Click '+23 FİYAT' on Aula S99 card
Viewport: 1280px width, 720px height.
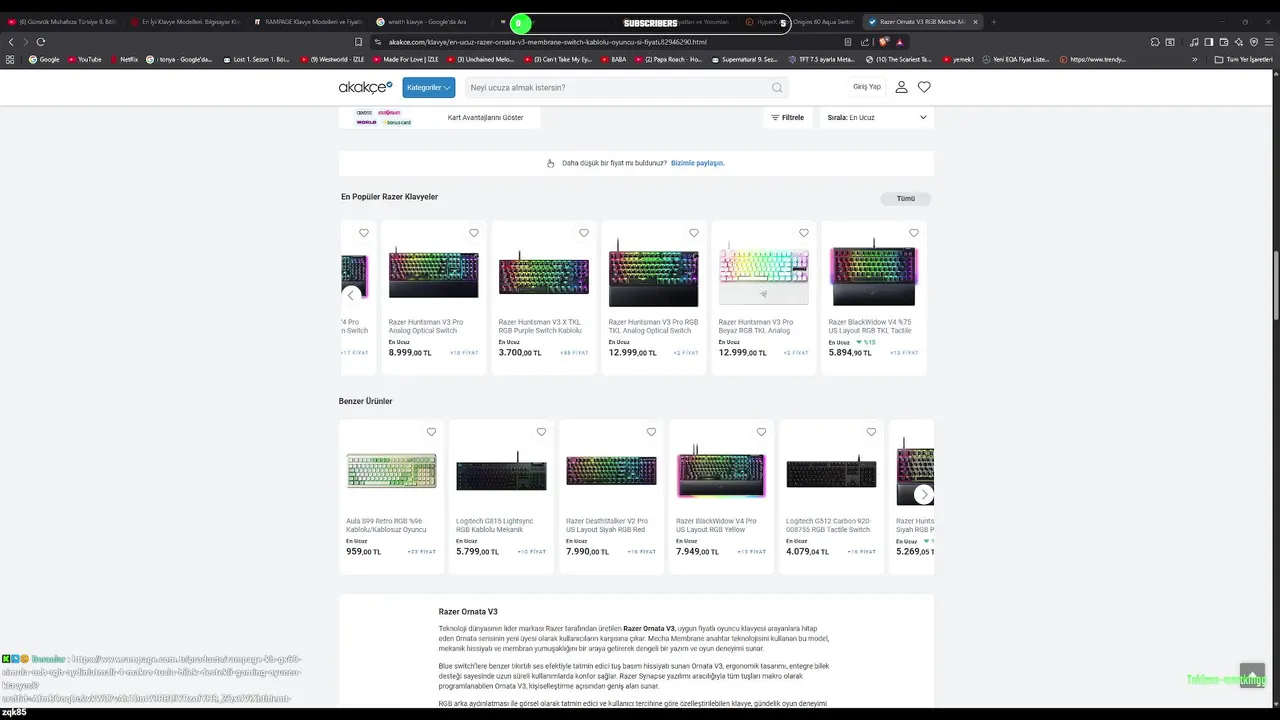coord(421,552)
